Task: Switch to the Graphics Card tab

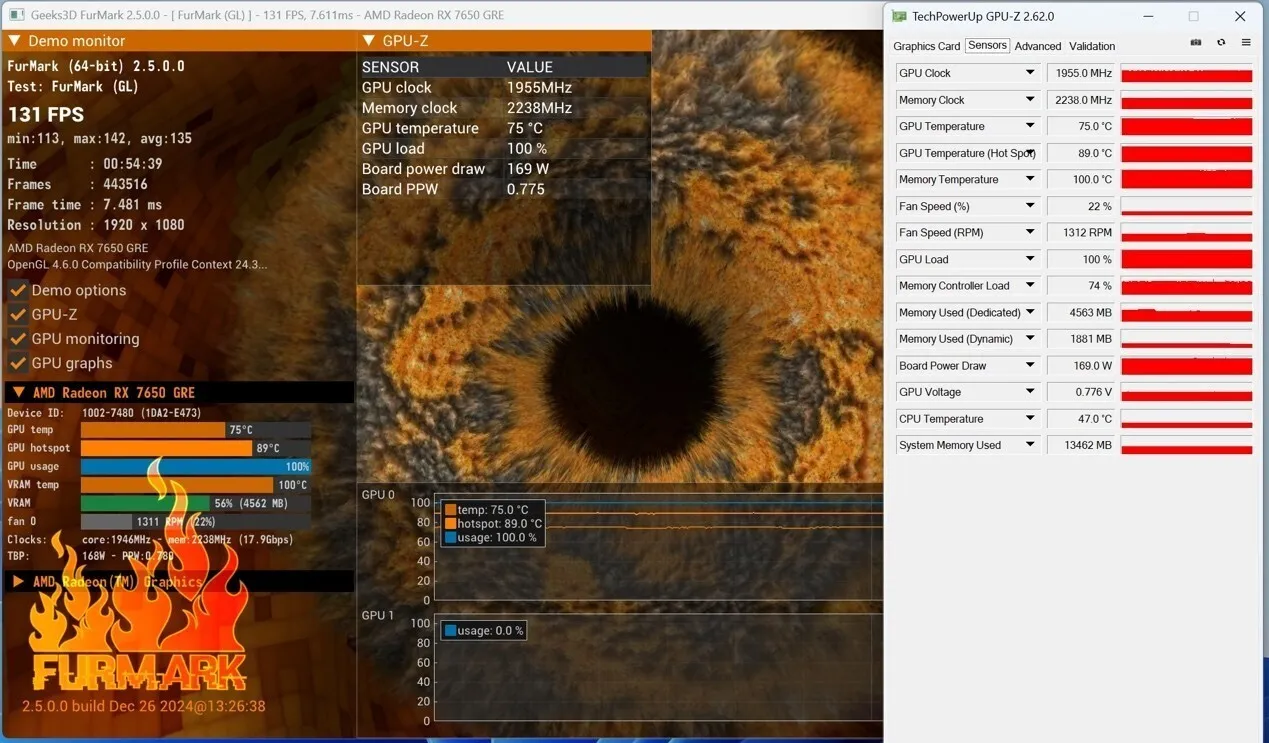Action: [926, 46]
